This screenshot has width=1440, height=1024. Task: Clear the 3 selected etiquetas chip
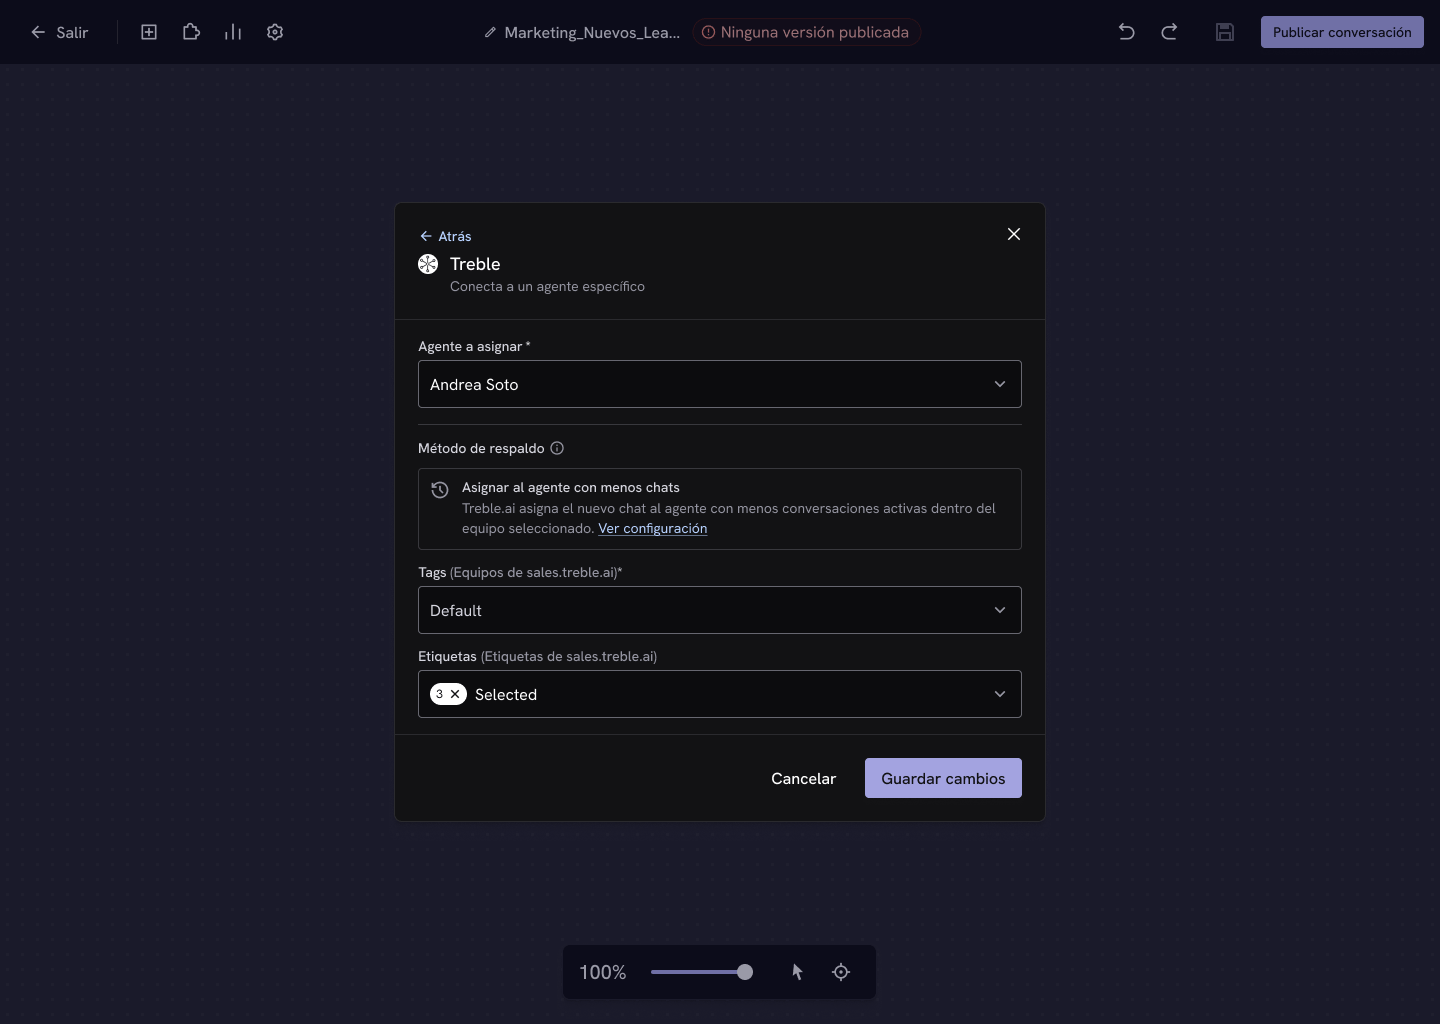click(455, 694)
